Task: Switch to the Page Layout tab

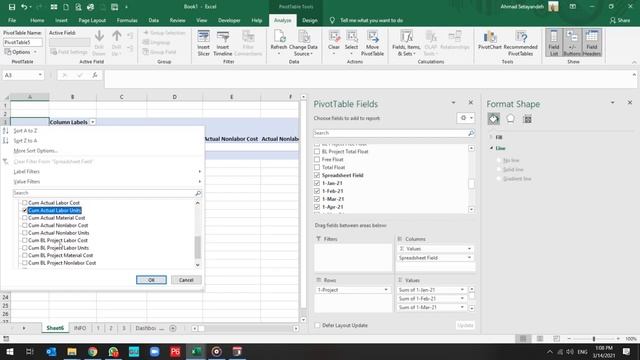Action: (92, 20)
